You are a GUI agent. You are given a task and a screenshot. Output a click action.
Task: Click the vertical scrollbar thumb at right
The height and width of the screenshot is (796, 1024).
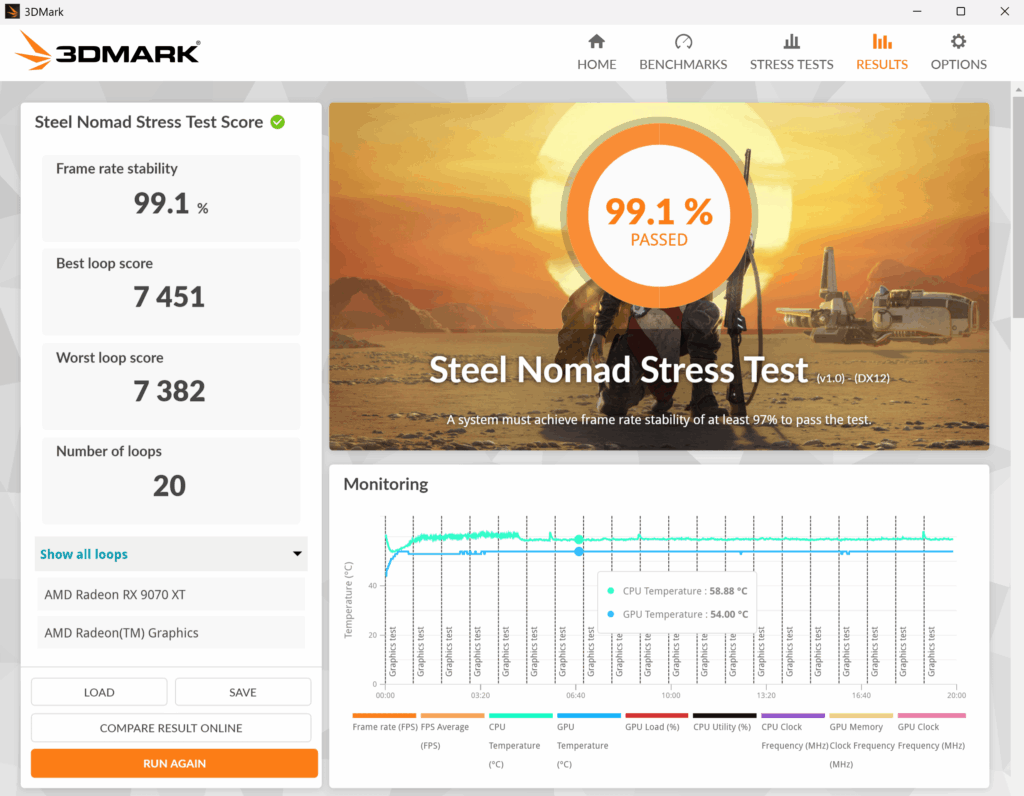point(1018,206)
